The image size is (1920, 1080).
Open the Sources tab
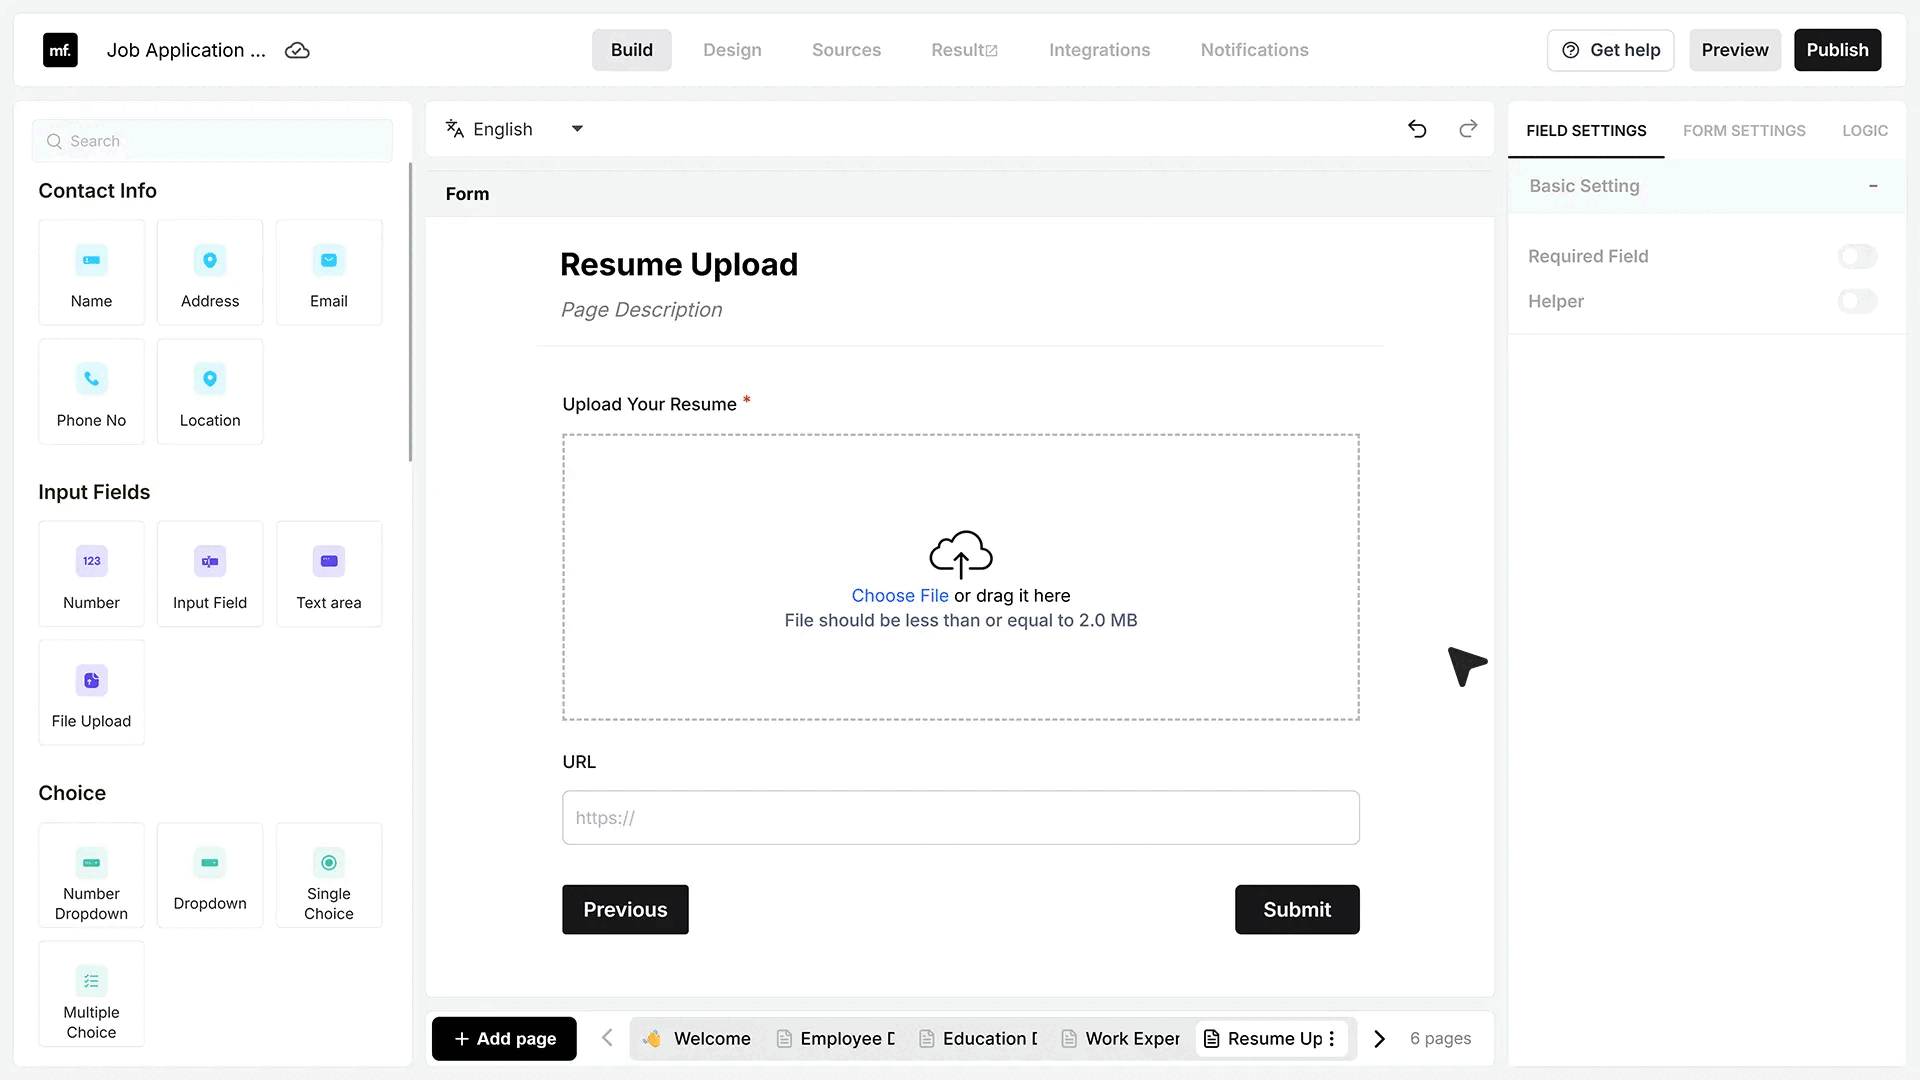coord(846,50)
